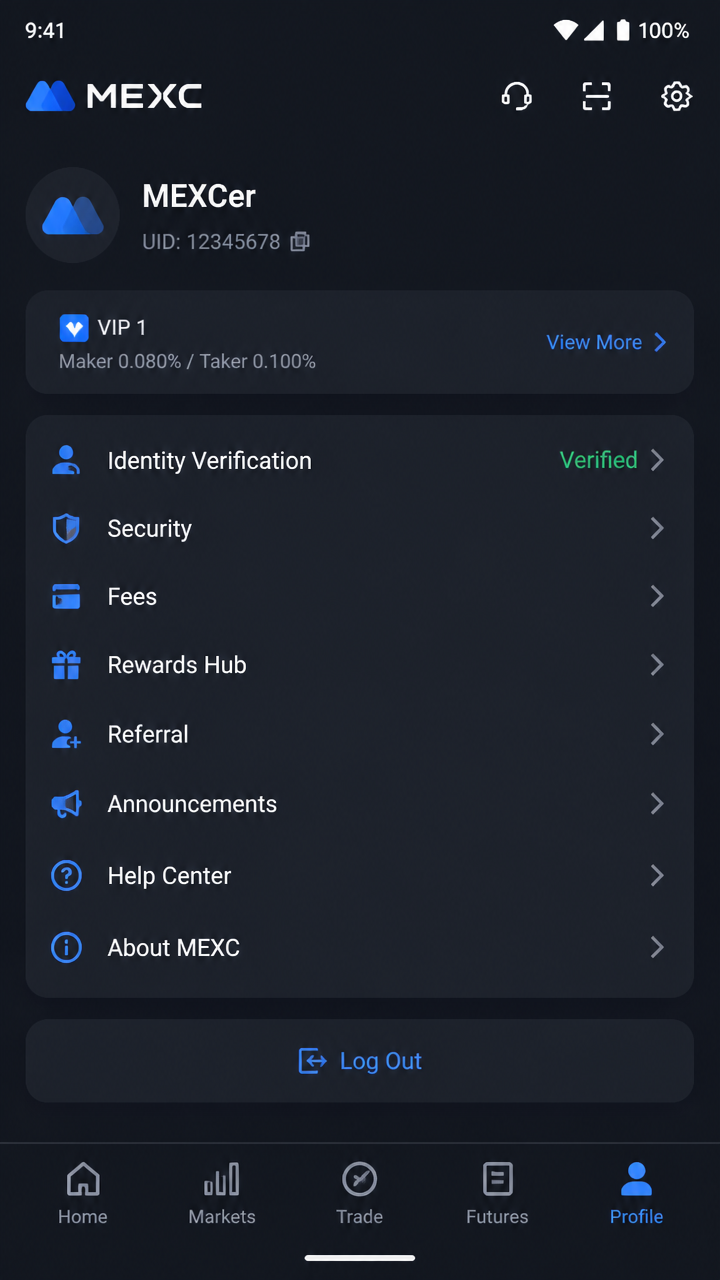Open settings gear icon
The image size is (720, 1280).
[677, 96]
